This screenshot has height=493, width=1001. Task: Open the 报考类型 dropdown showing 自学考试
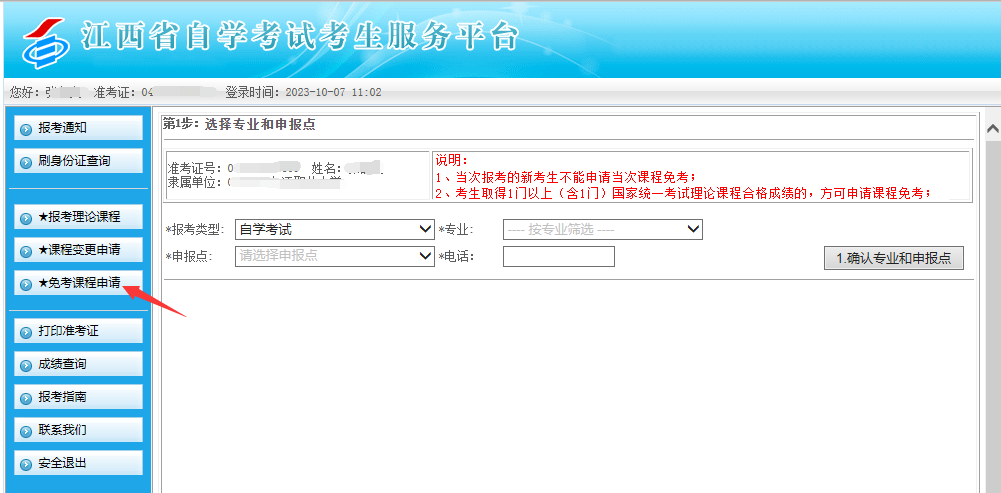pyautogui.click(x=334, y=230)
